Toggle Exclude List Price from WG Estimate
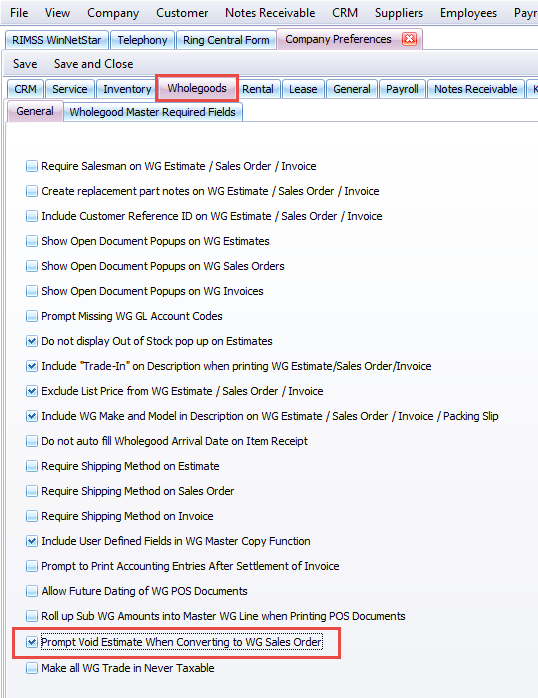This screenshot has height=698, width=538. [32, 391]
